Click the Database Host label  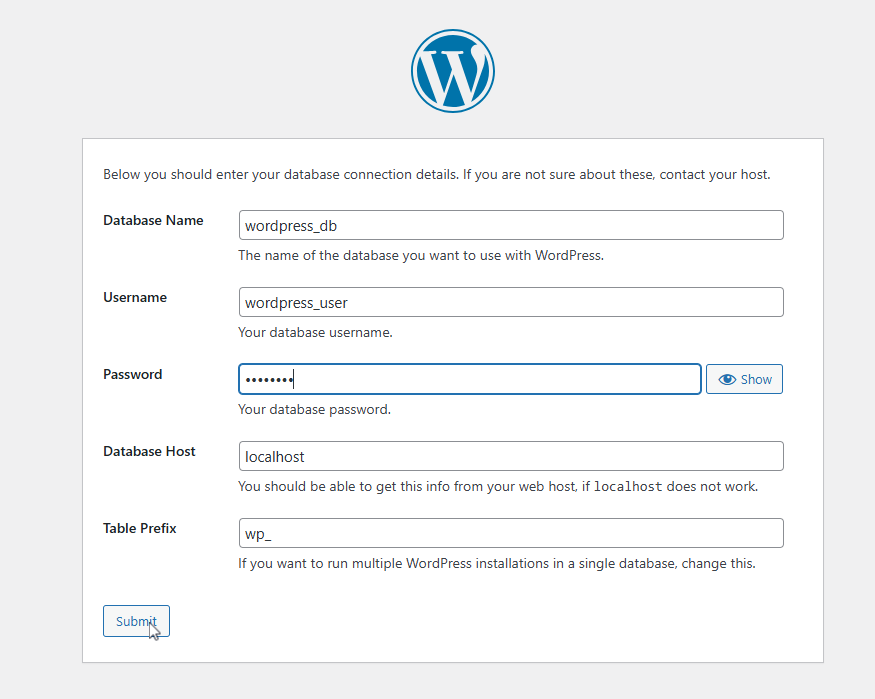(149, 451)
